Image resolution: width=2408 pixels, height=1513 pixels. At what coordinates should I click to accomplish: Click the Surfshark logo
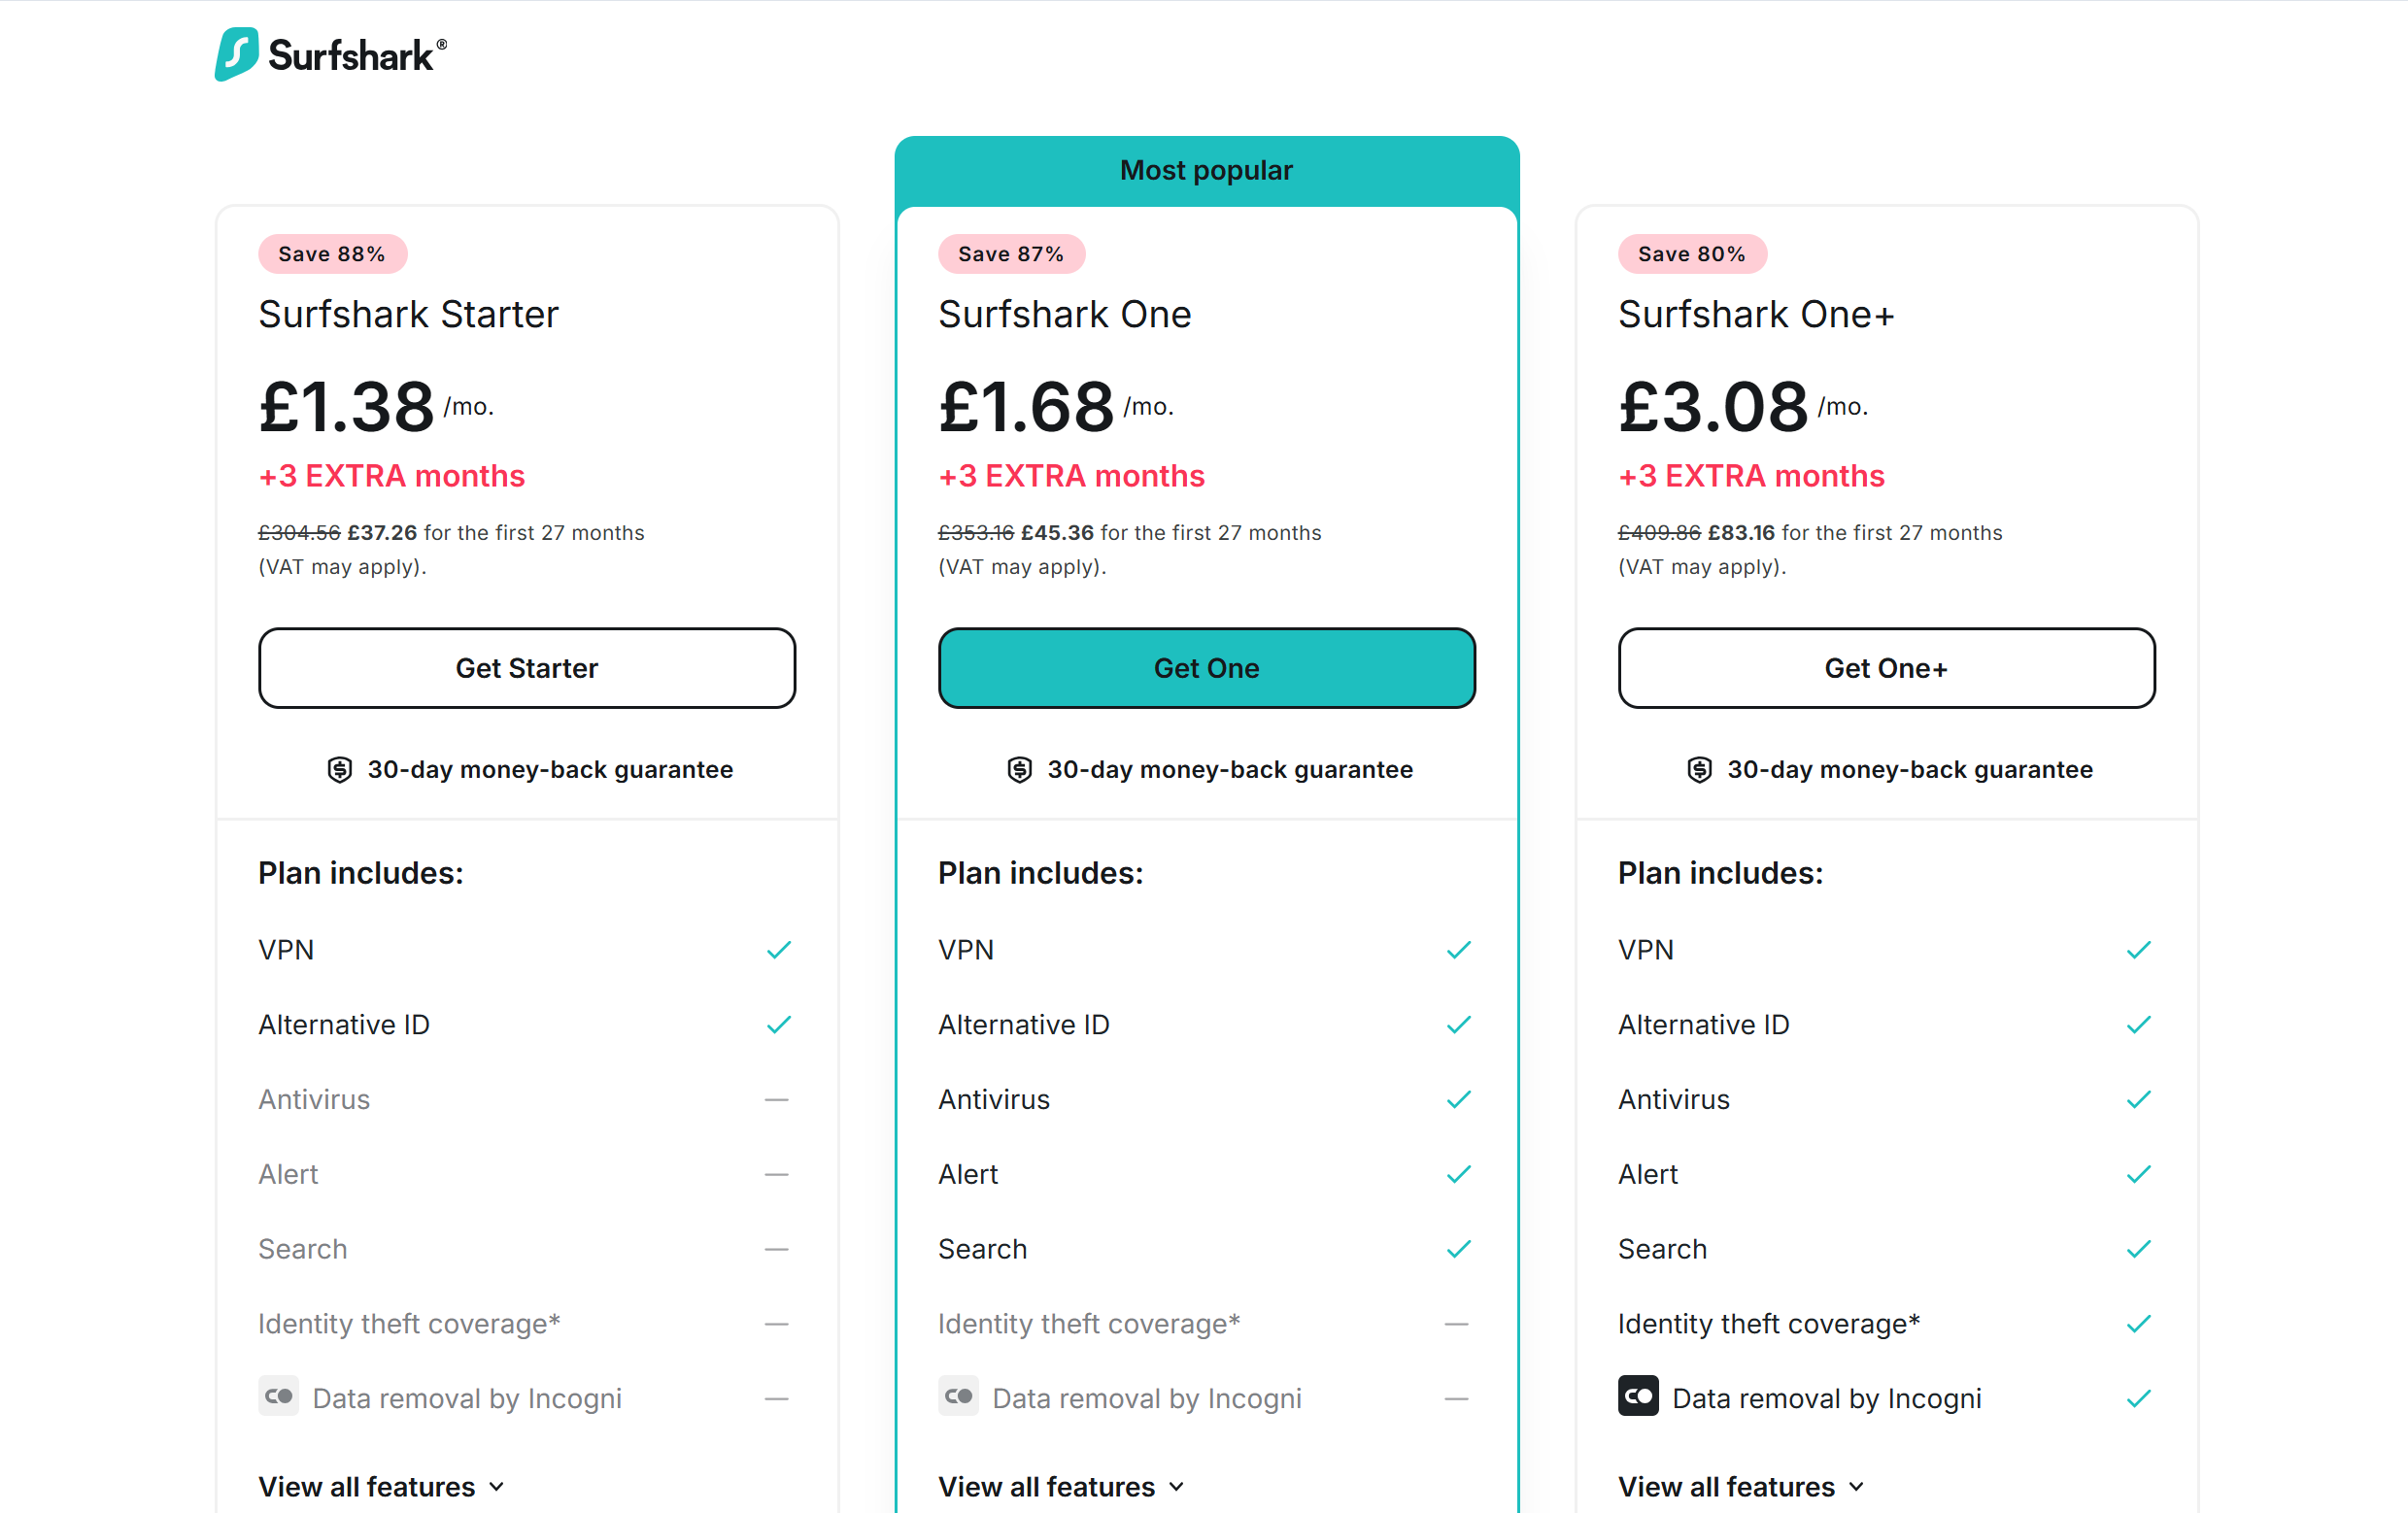[x=330, y=55]
